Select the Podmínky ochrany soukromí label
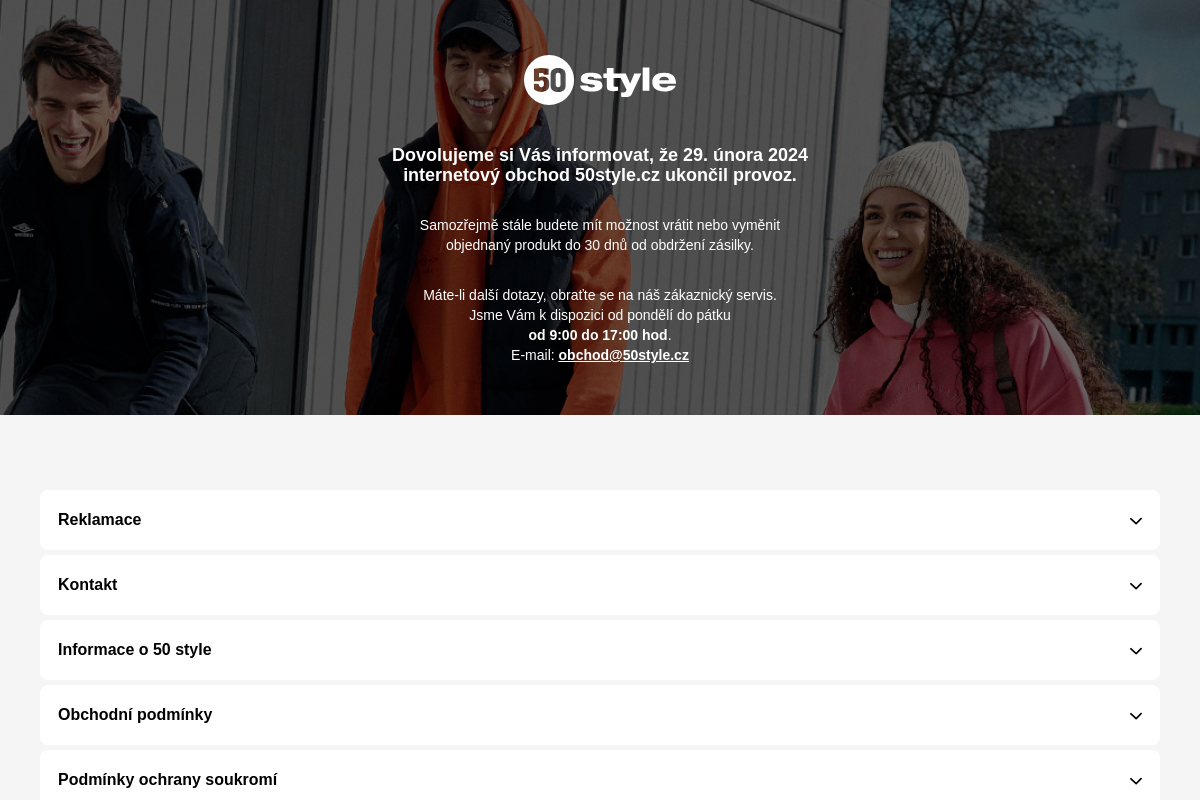The width and height of the screenshot is (1200, 800). pyautogui.click(x=168, y=780)
